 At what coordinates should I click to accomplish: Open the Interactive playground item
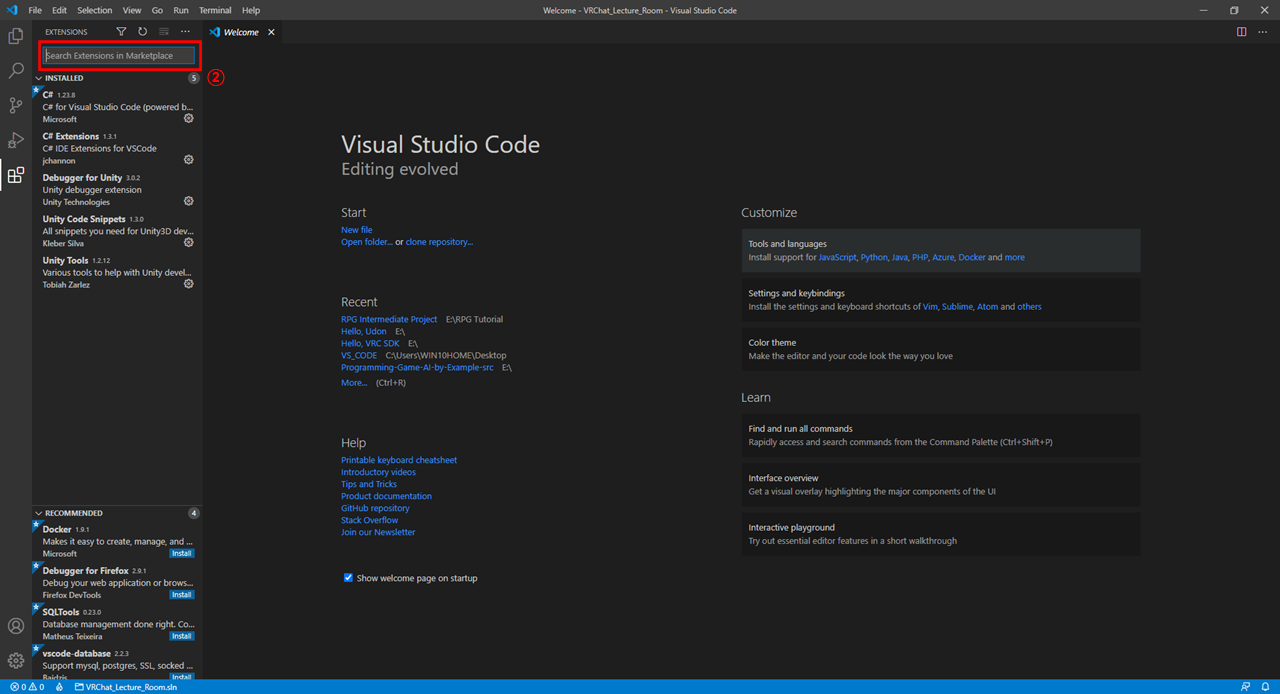point(941,534)
